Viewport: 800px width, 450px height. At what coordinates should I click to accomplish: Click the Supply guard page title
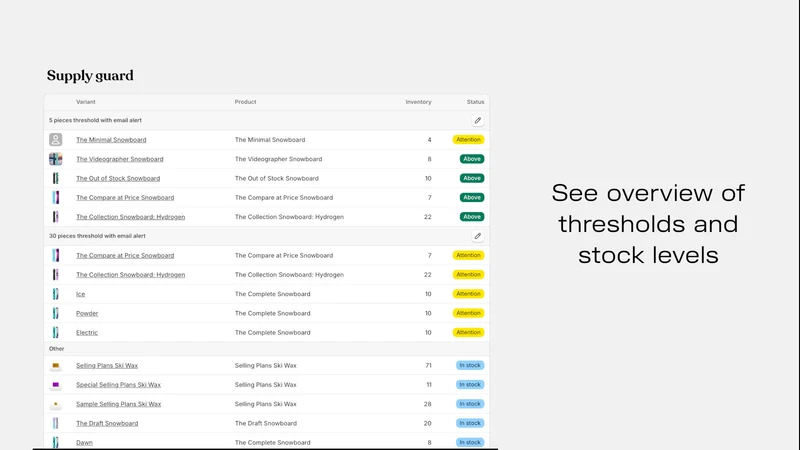[x=90, y=76]
